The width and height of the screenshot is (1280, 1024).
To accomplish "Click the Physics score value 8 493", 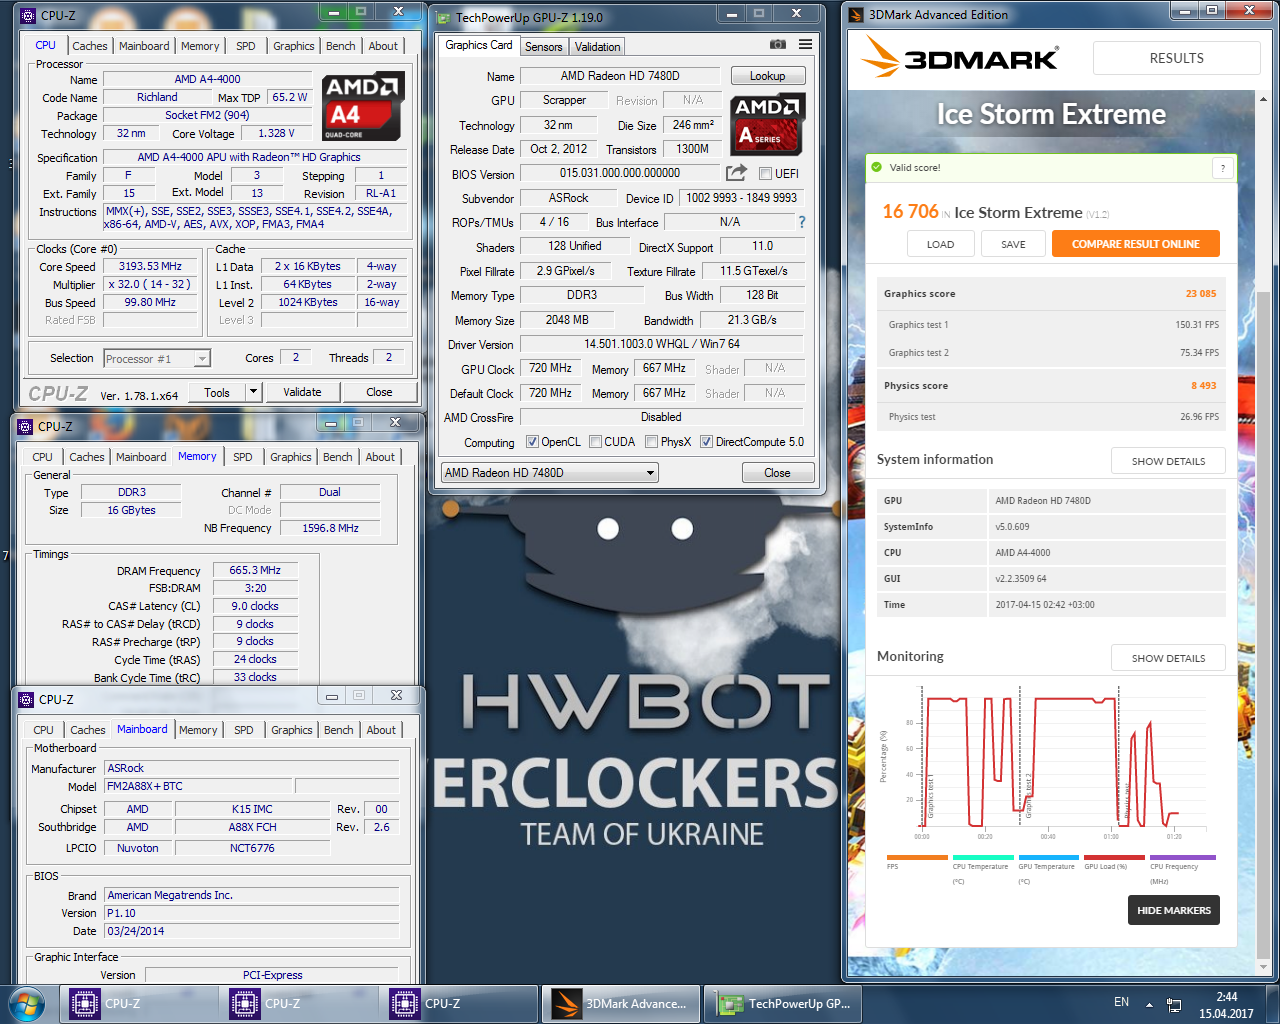I will pos(1203,386).
